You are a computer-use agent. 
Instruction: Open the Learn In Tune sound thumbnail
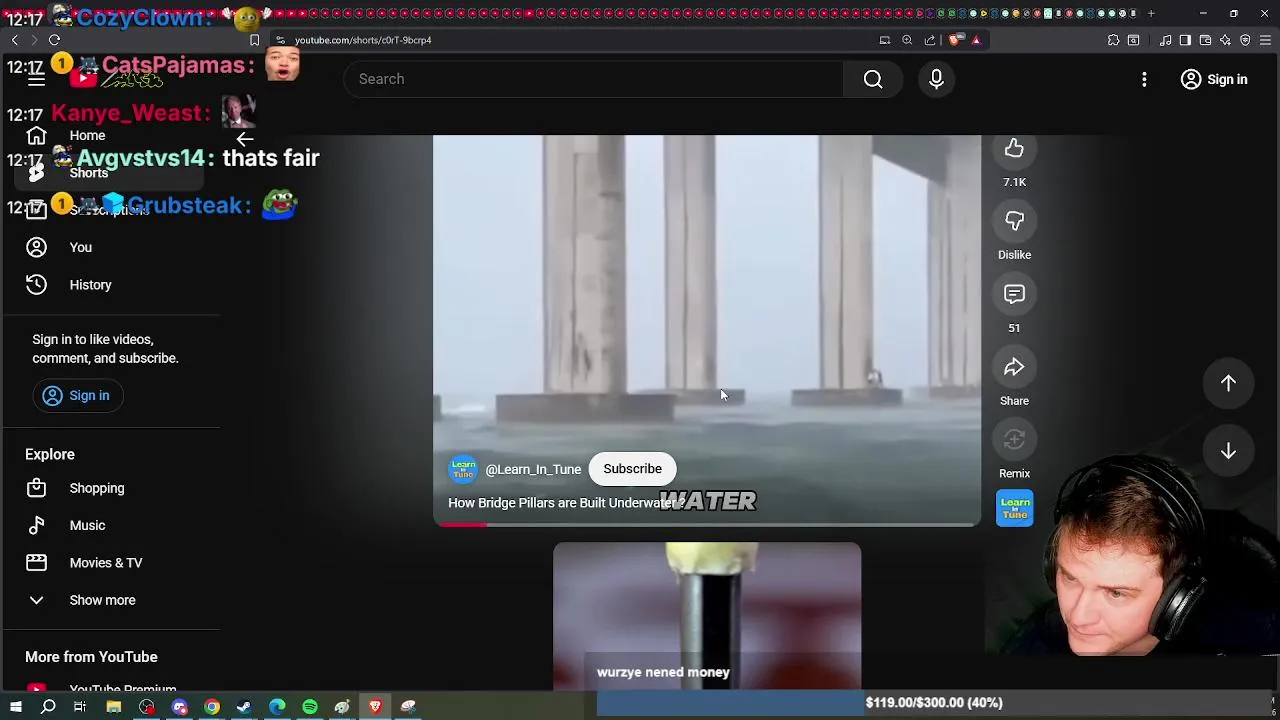click(x=1014, y=508)
